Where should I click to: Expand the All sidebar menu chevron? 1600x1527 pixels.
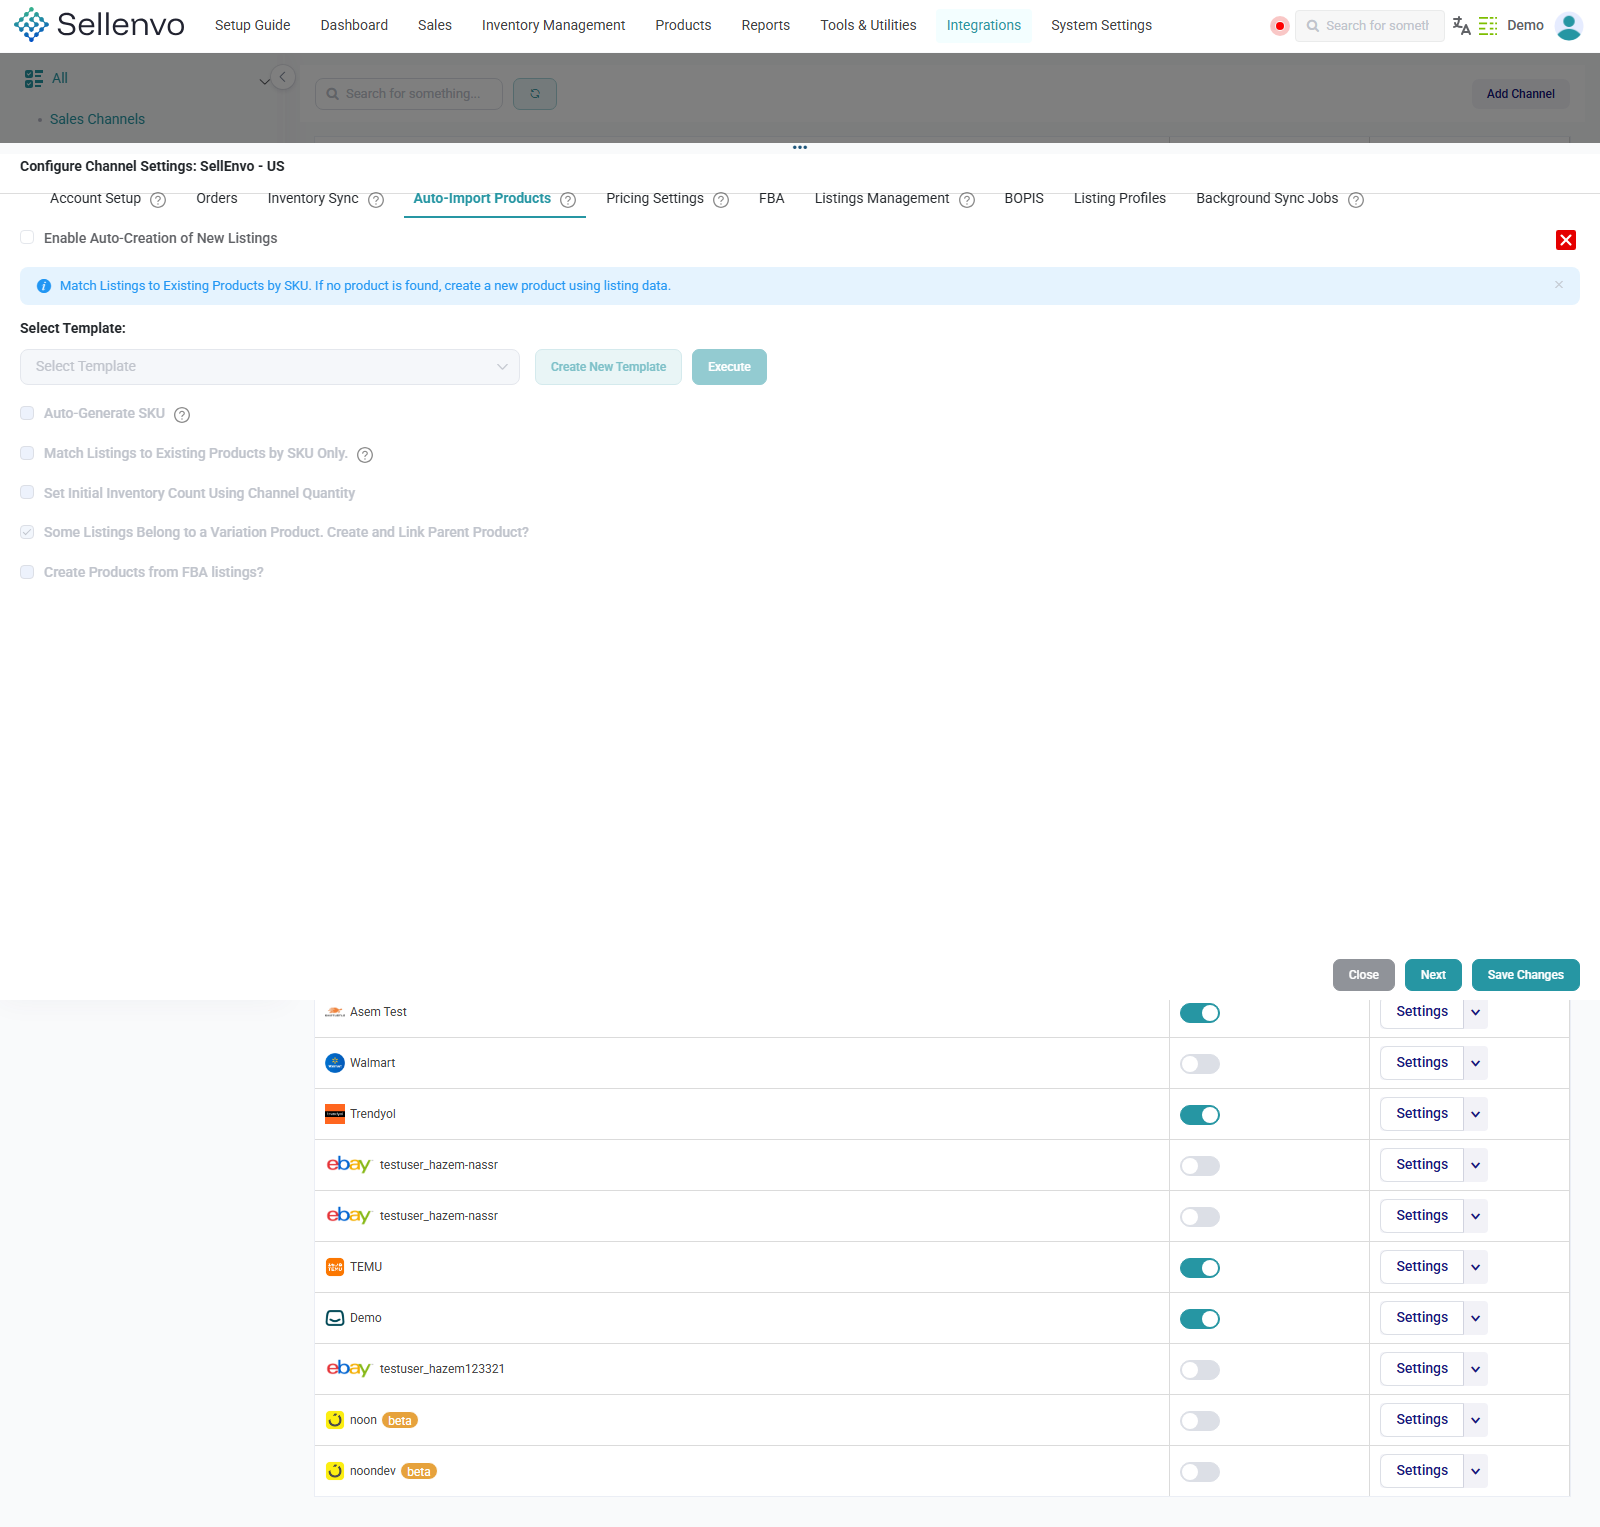click(264, 81)
